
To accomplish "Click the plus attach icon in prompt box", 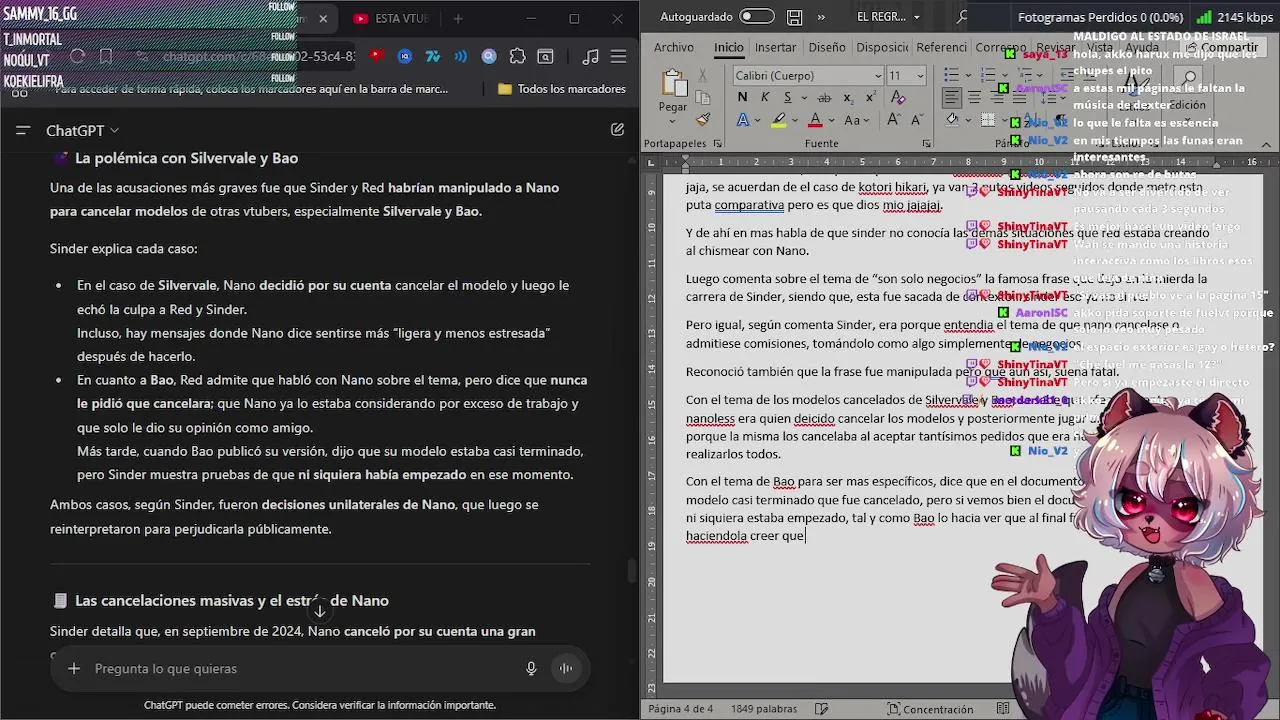I will click(74, 668).
